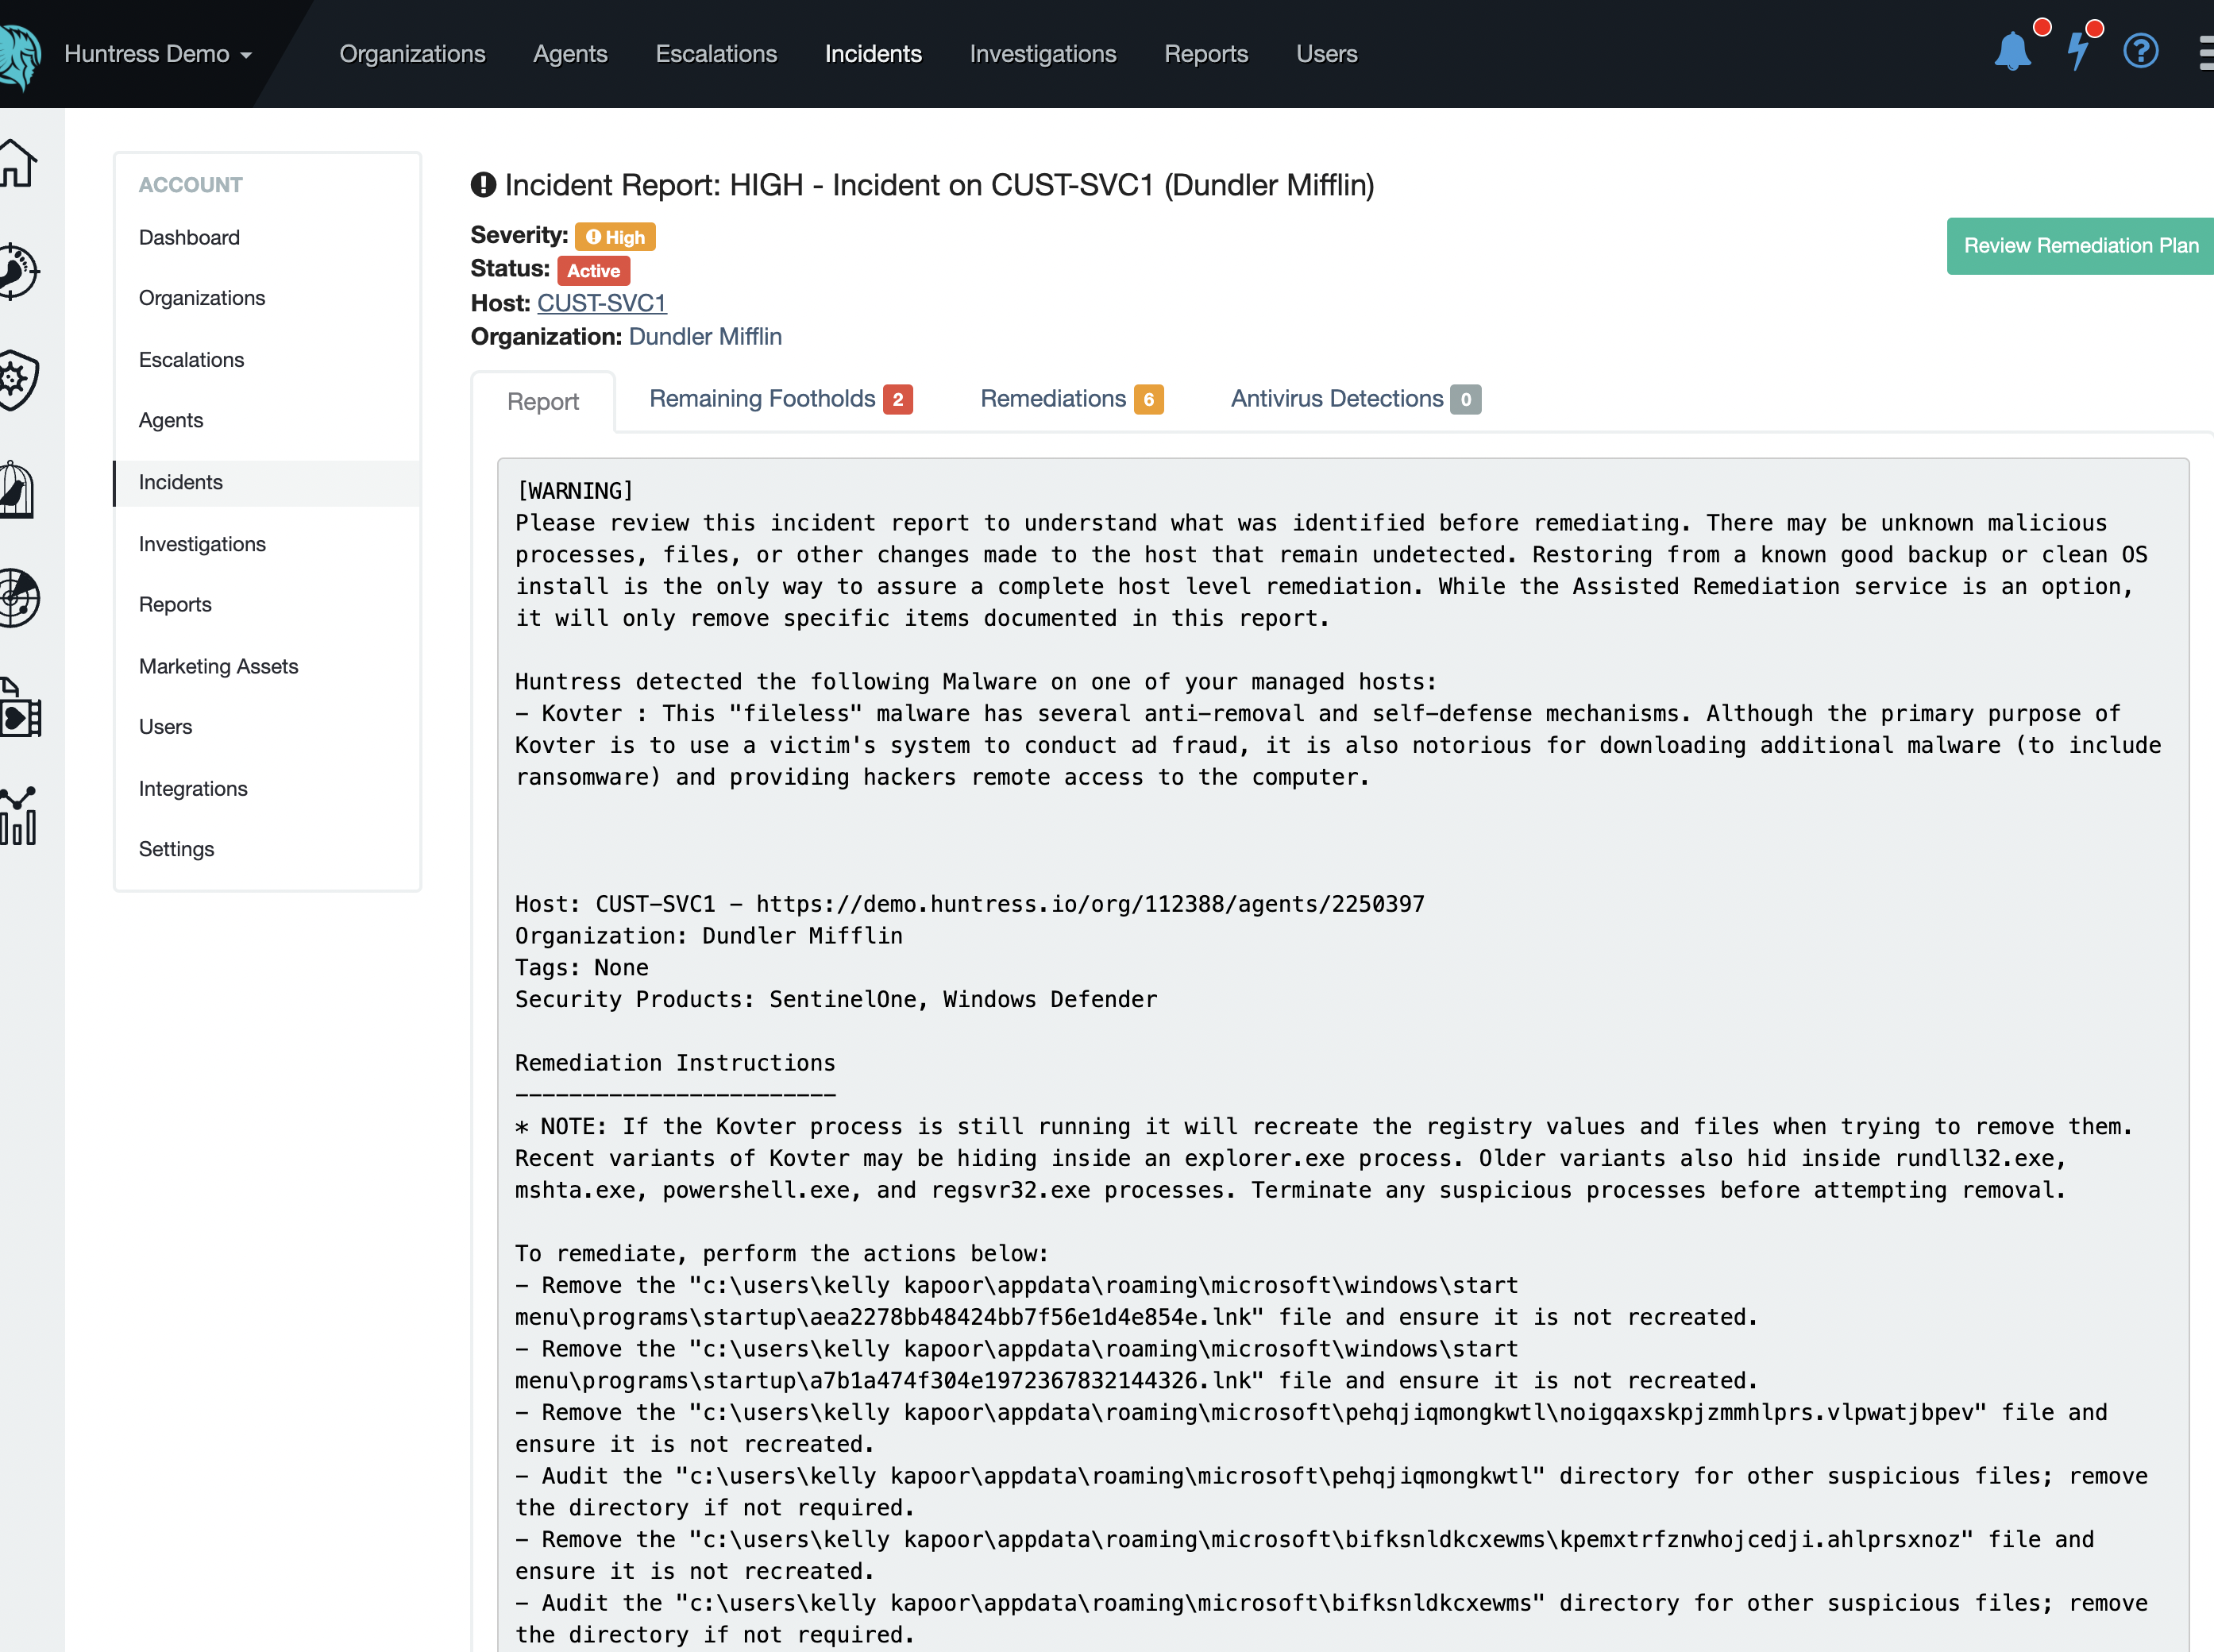
Task: Open Reports in the top navigation
Action: coord(1206,54)
